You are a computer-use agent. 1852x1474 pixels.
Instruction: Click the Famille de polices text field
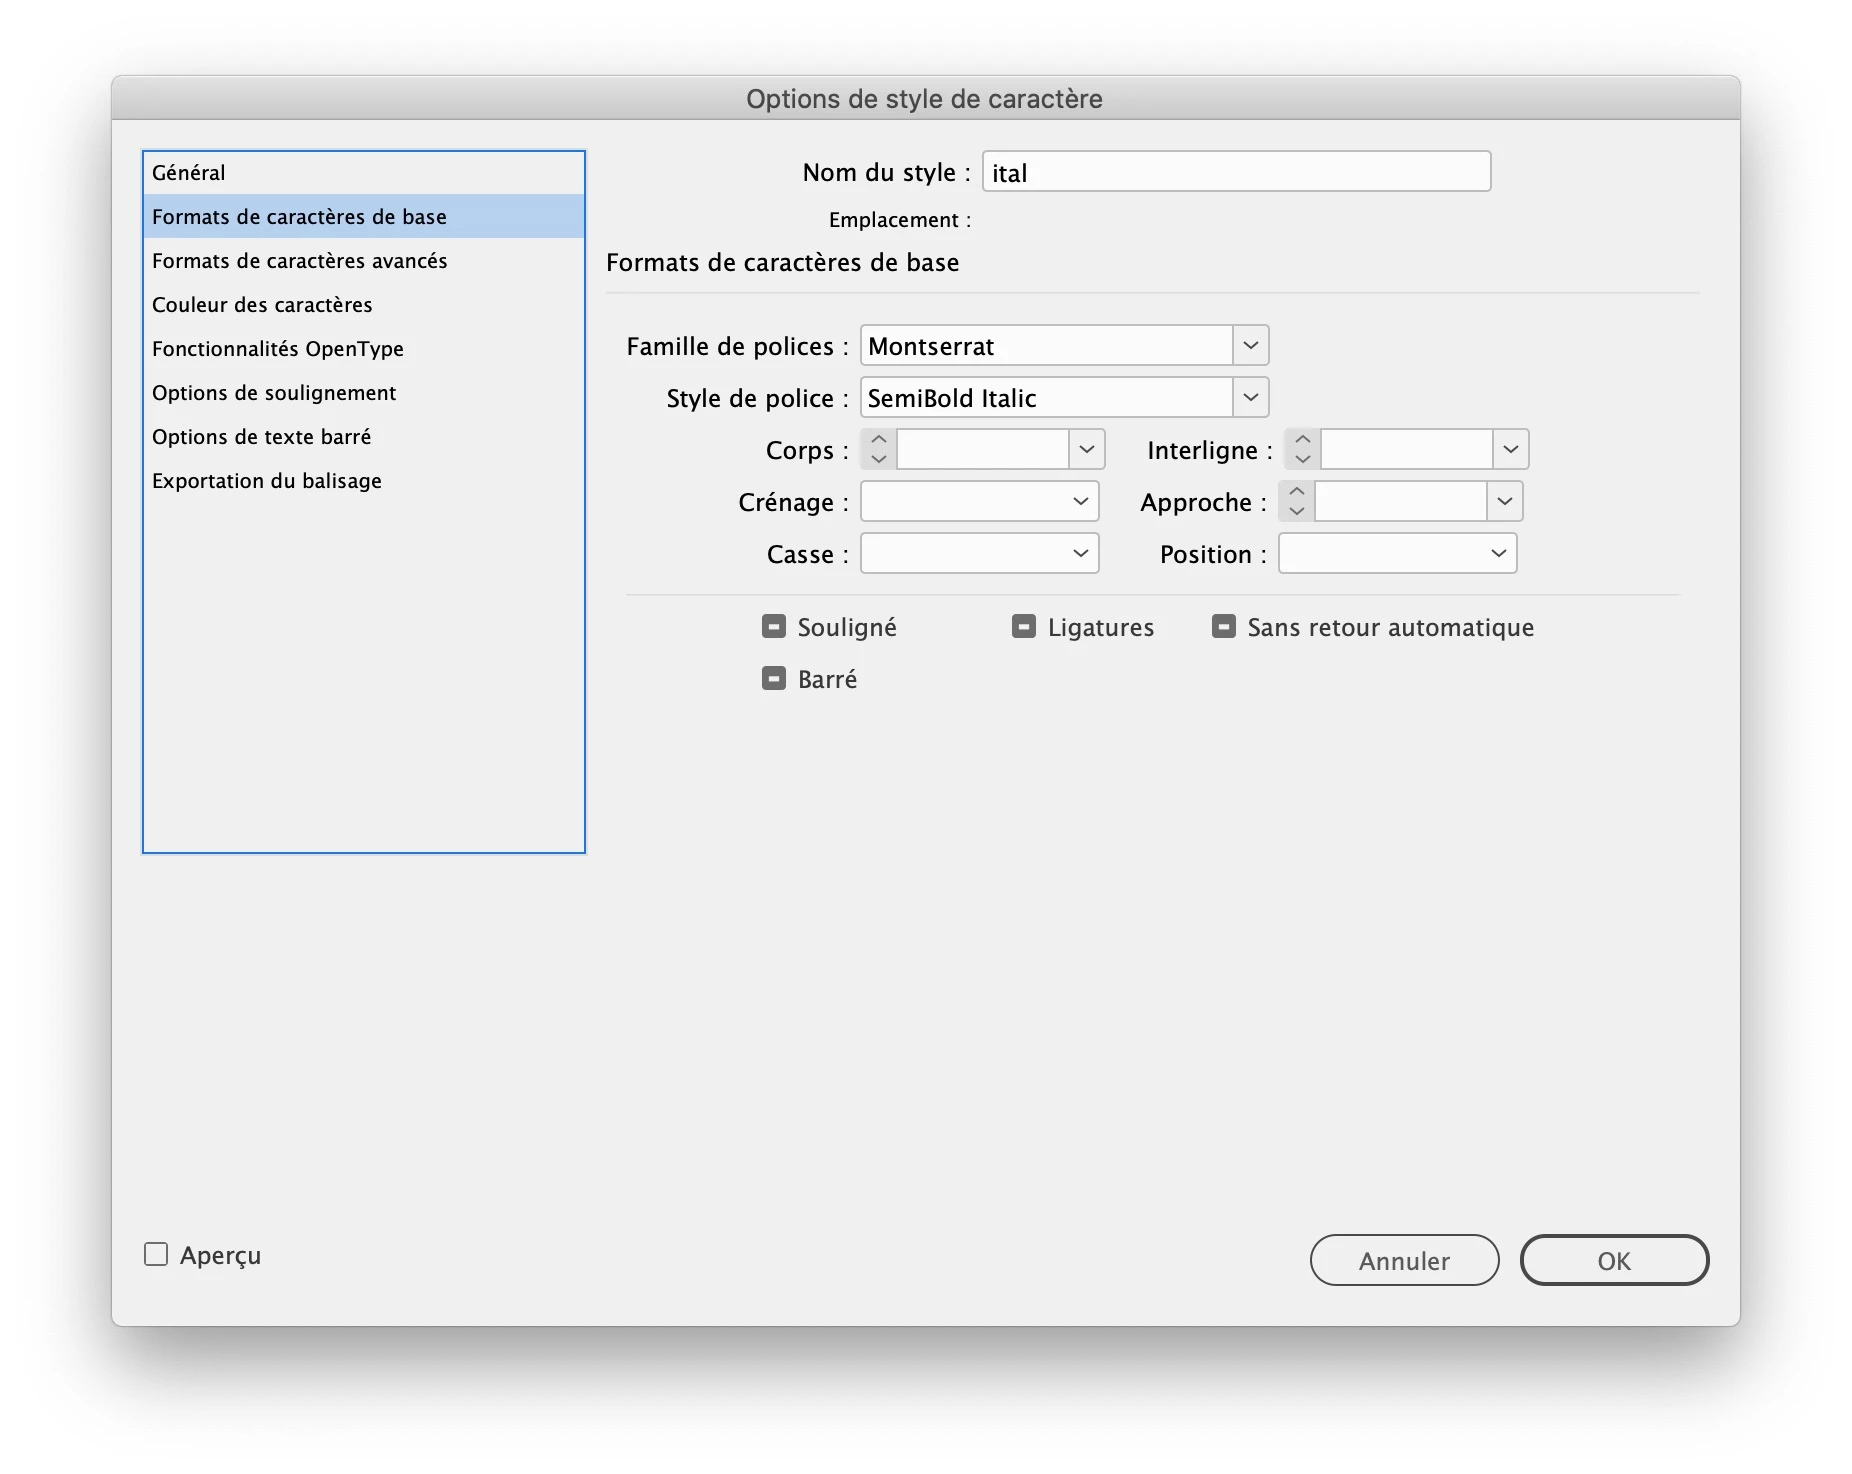click(x=1047, y=346)
